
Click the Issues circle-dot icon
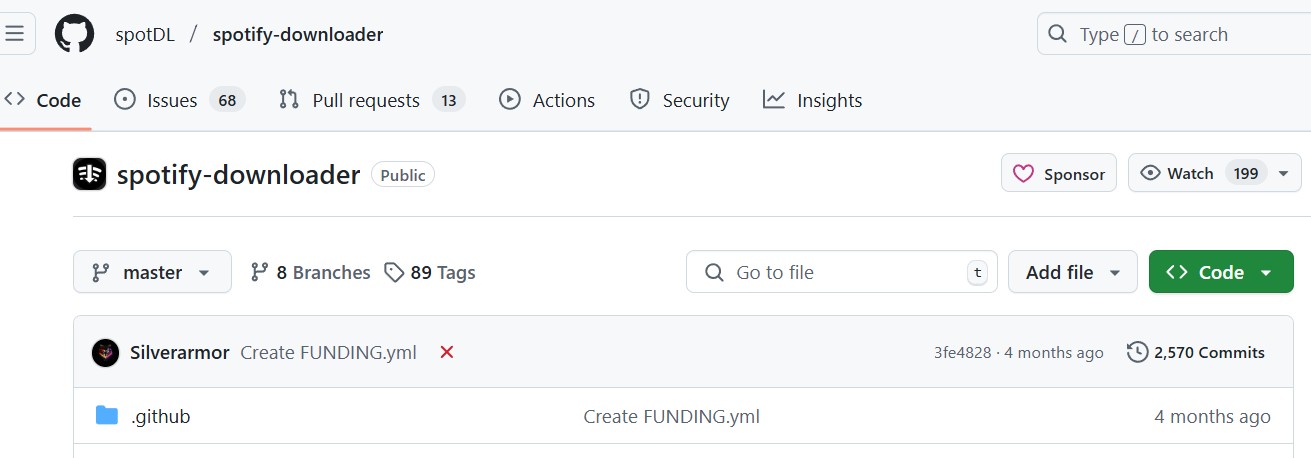point(125,99)
